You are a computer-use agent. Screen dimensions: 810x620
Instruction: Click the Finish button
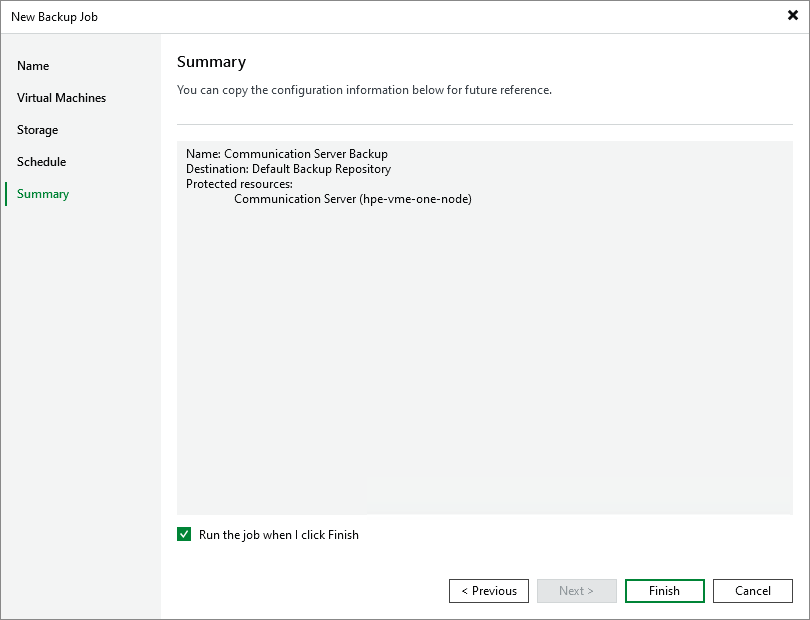[x=664, y=590]
